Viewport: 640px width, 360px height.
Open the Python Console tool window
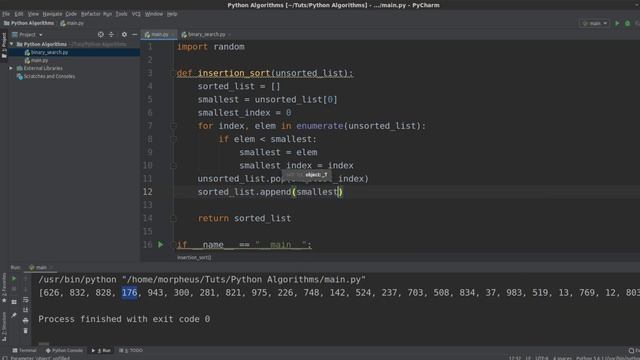(64, 350)
